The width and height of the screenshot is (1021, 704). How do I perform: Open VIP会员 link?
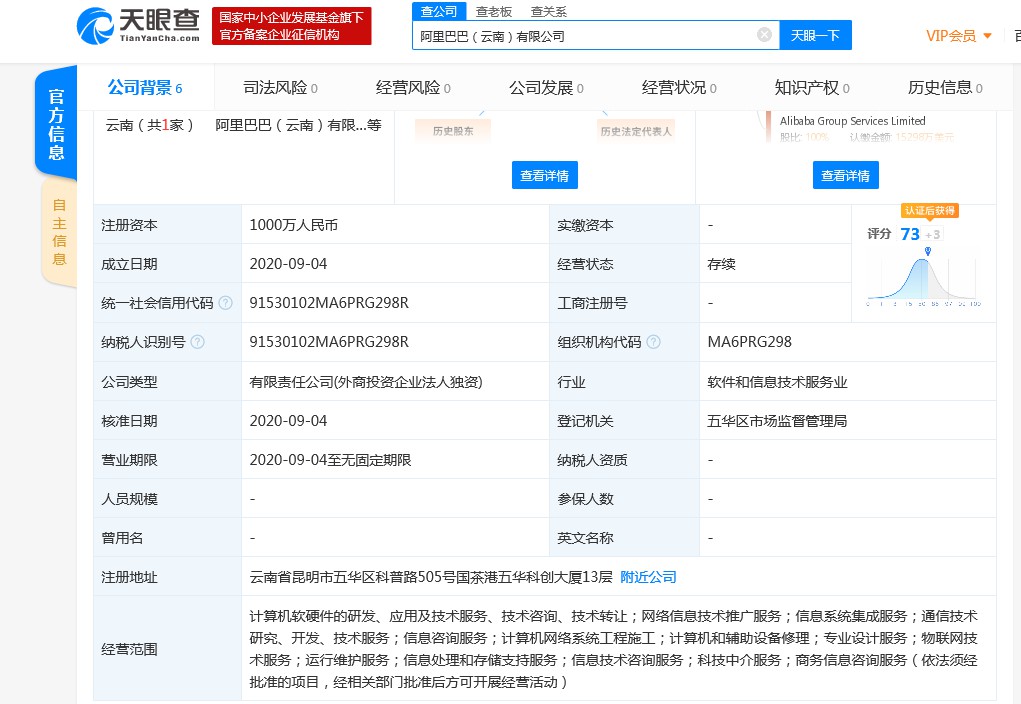pyautogui.click(x=951, y=36)
